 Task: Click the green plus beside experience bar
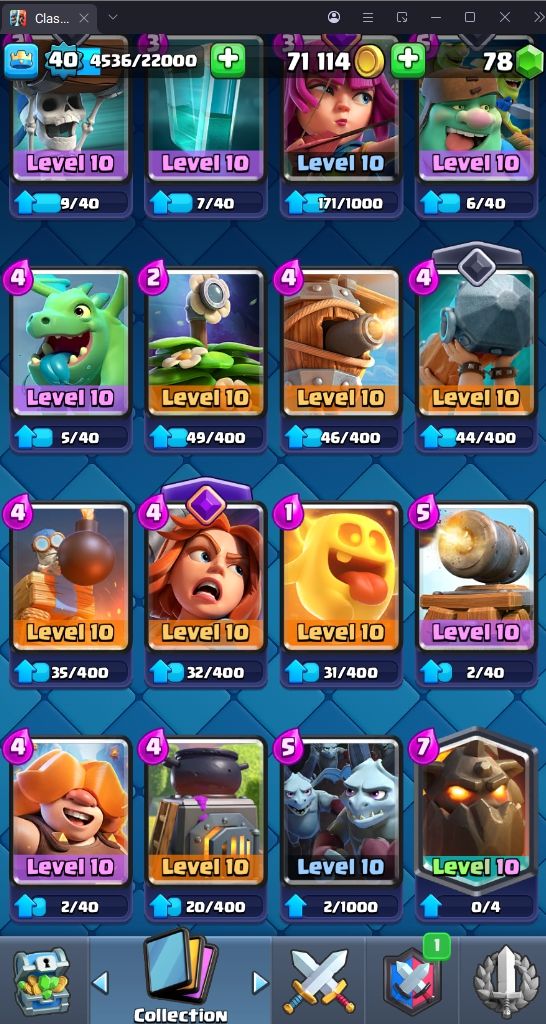[227, 61]
